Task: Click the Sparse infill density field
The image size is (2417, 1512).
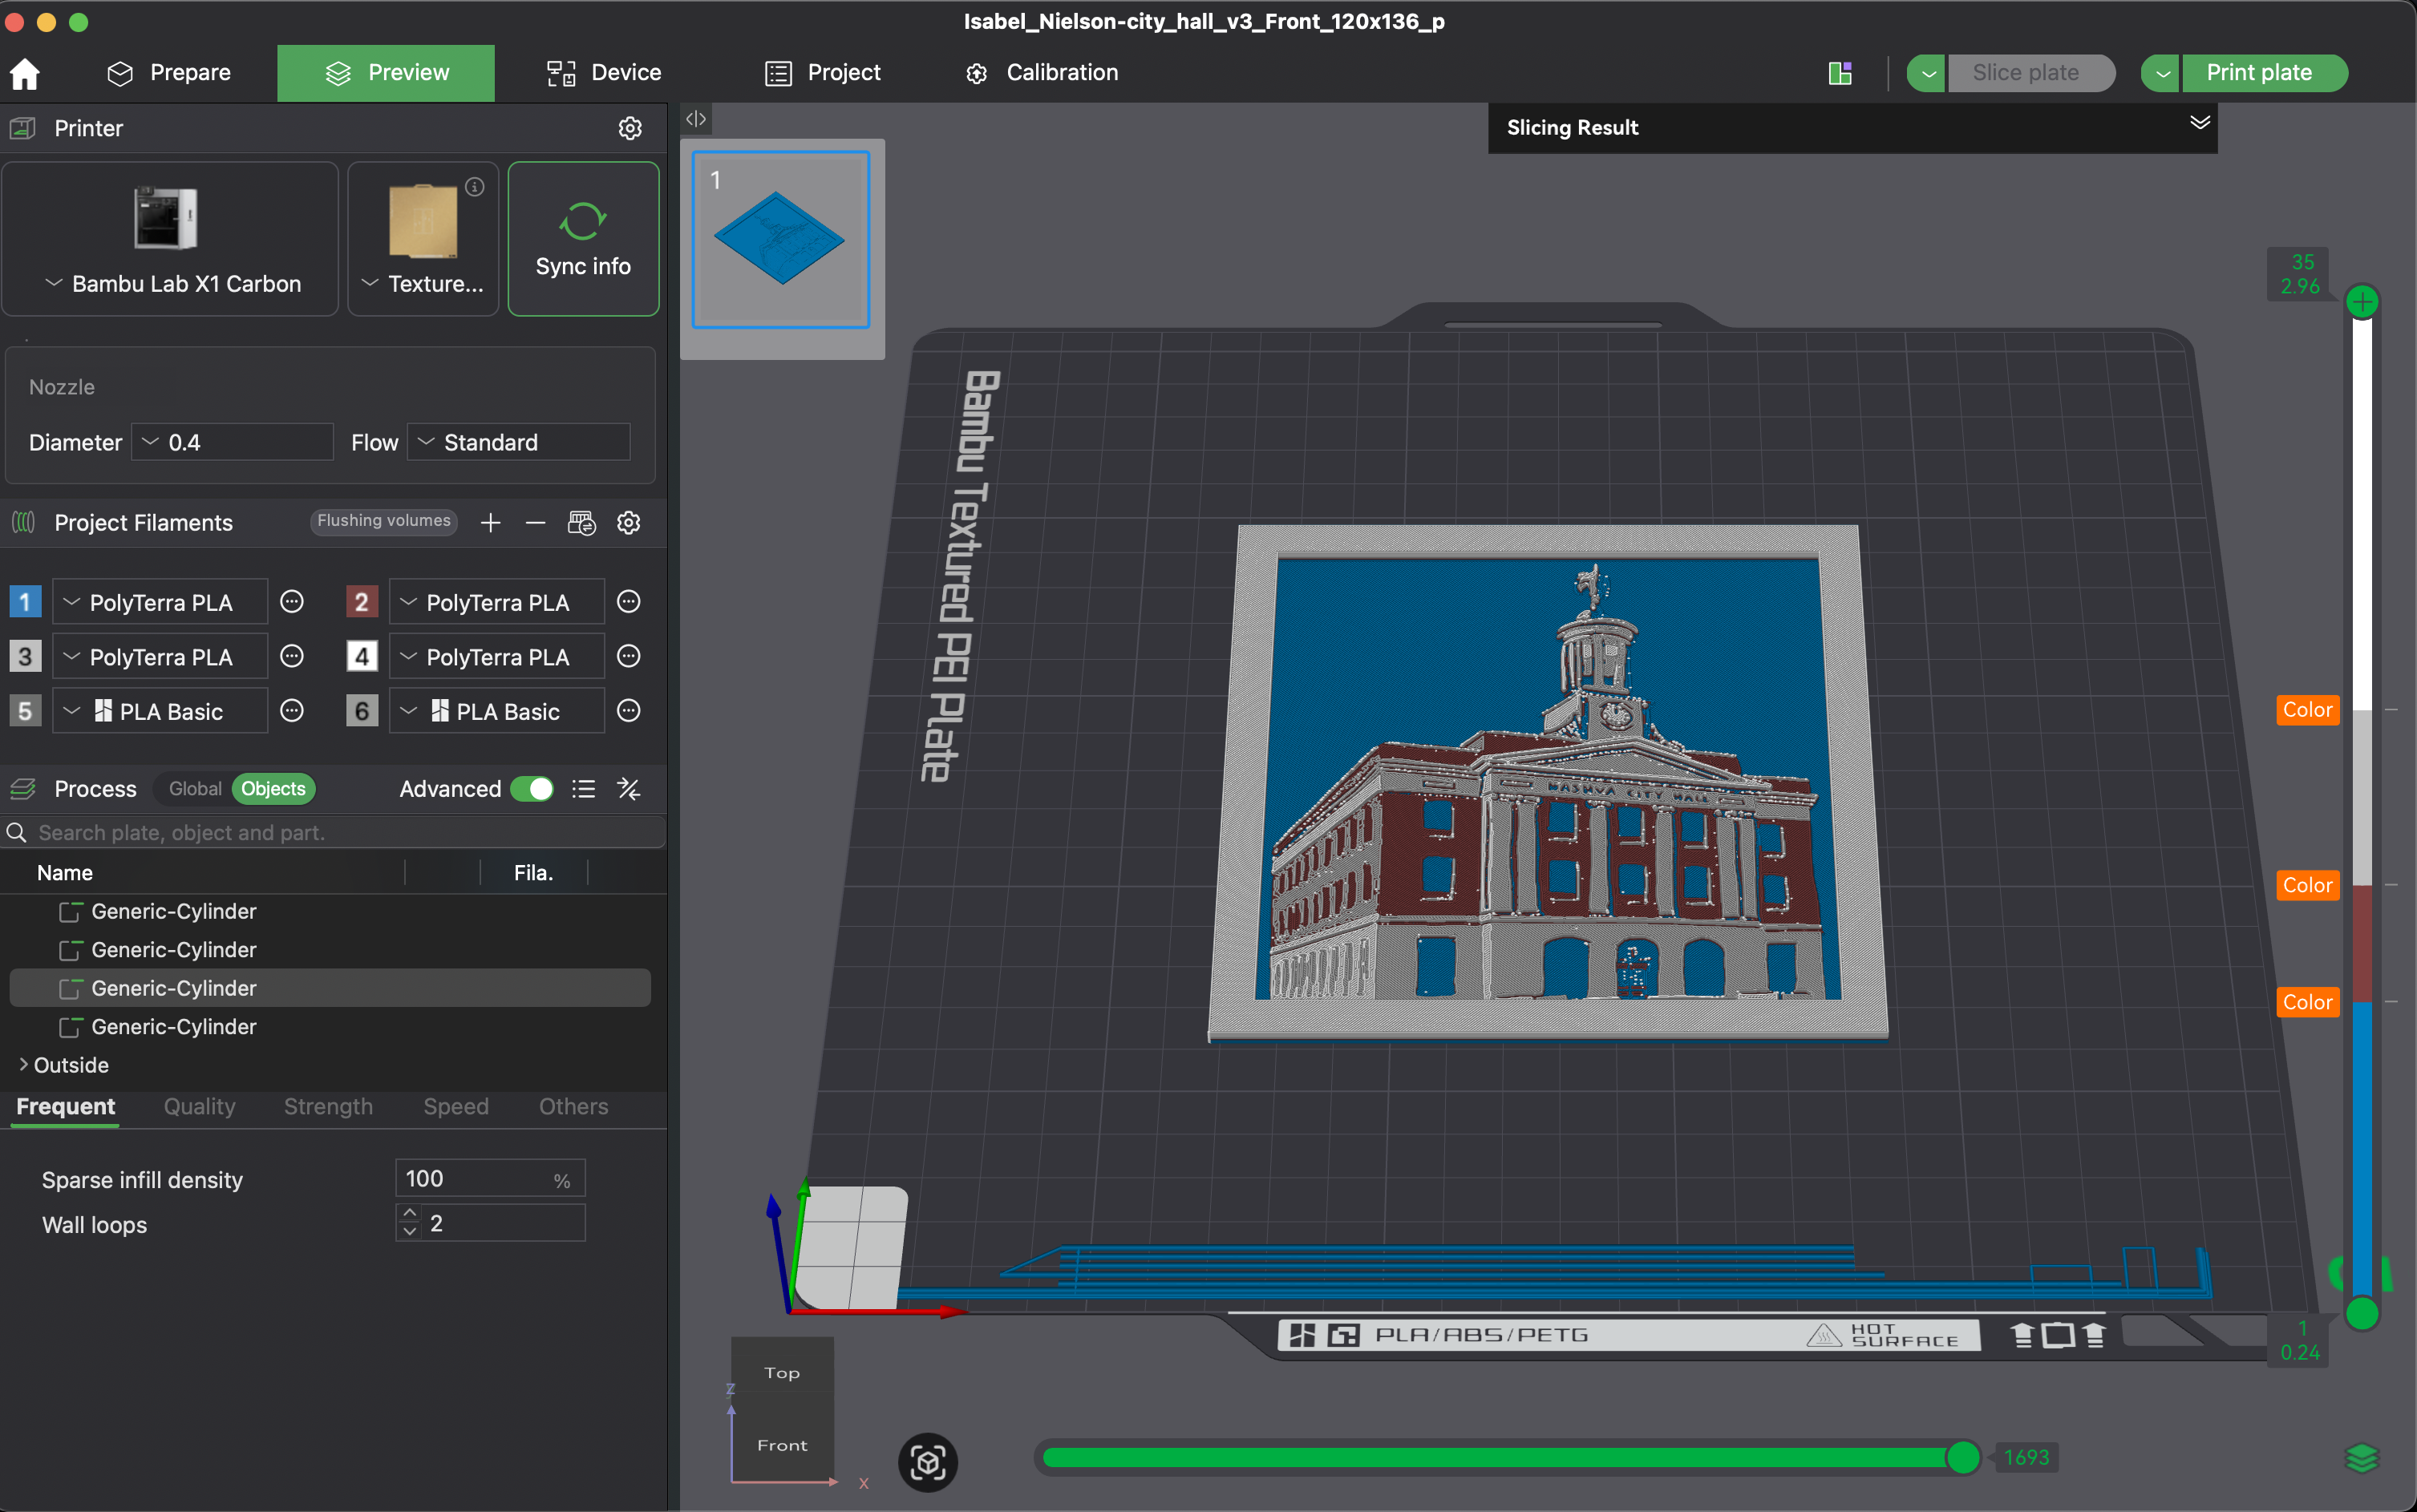Action: point(490,1179)
